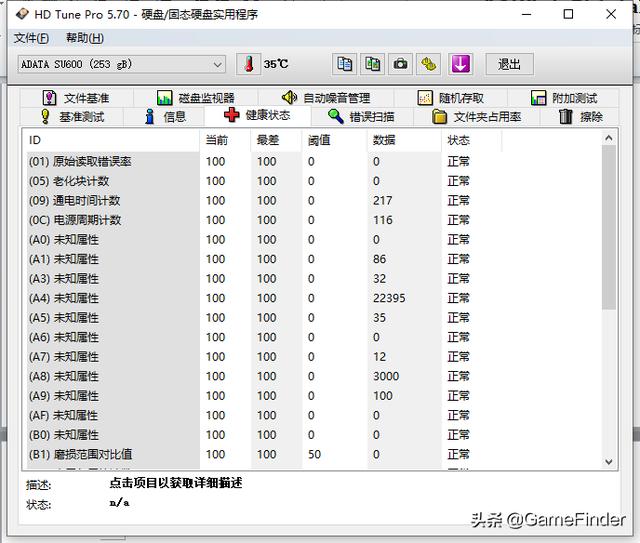
Task: Click the threshold value 50
Action: (x=314, y=455)
